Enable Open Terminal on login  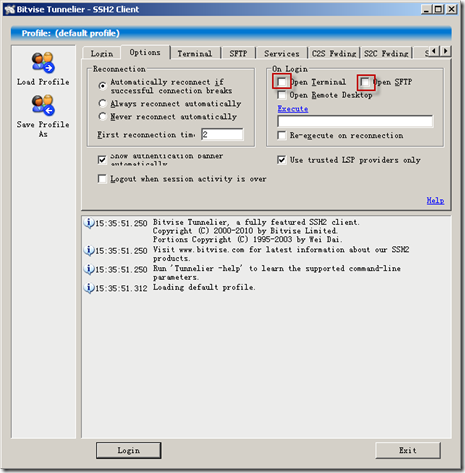282,82
